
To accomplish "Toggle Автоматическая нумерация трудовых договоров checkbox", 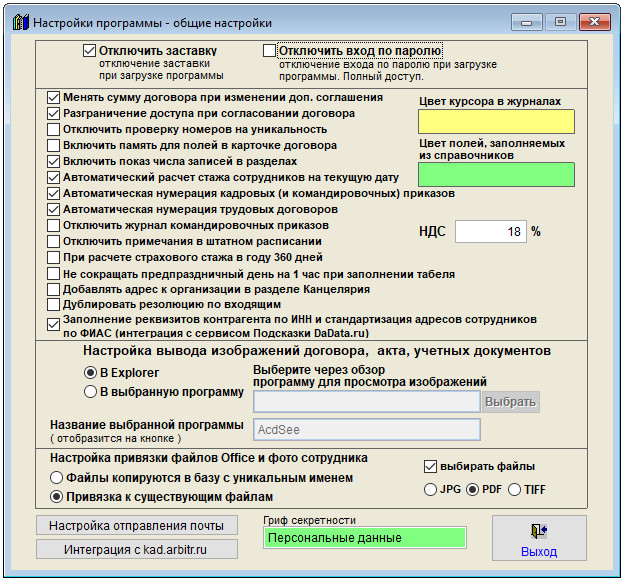I will (53, 209).
